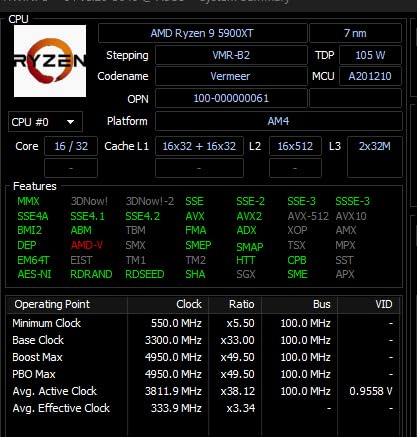Open the CPU #0 selector dropdown

pos(45,122)
